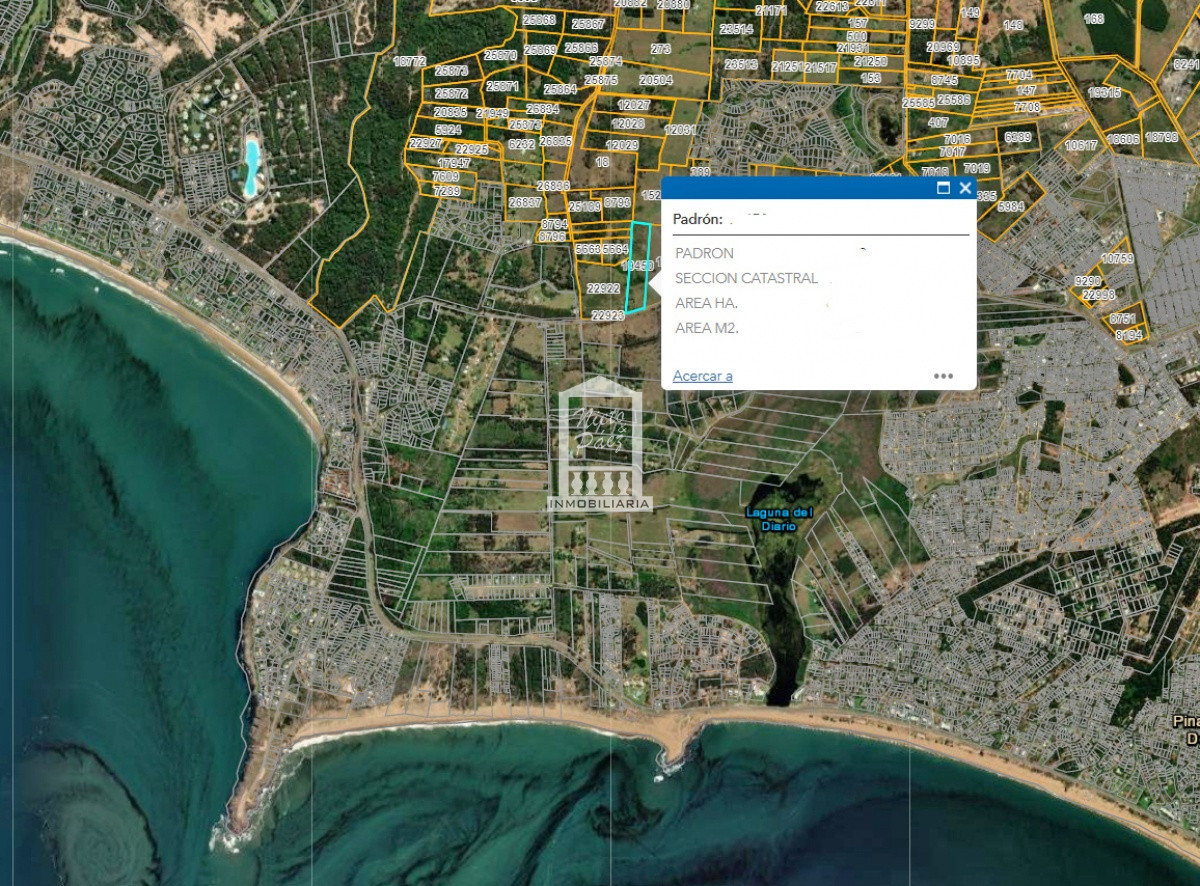Viewport: 1200px width, 886px height.
Task: Select the cyan highlighted parcel
Action: tap(638, 266)
